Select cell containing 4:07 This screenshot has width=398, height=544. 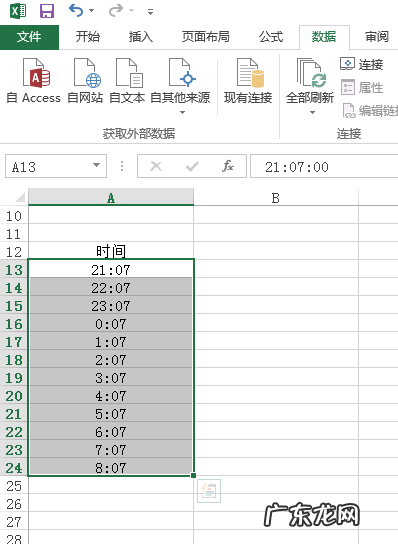click(x=111, y=396)
